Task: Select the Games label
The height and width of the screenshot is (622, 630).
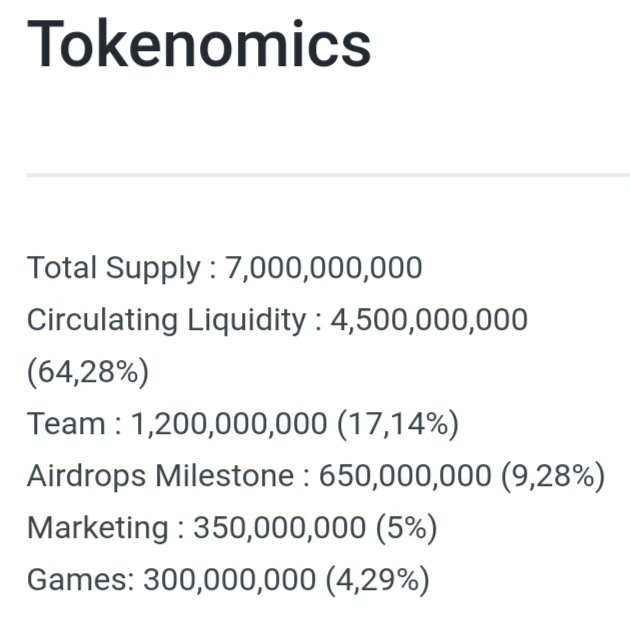Action: [x=80, y=579]
